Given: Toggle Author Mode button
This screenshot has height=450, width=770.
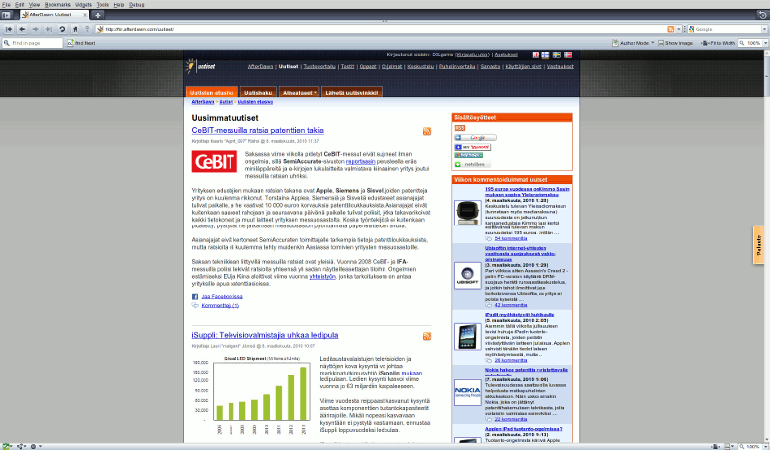Looking at the screenshot, I should (x=631, y=43).
